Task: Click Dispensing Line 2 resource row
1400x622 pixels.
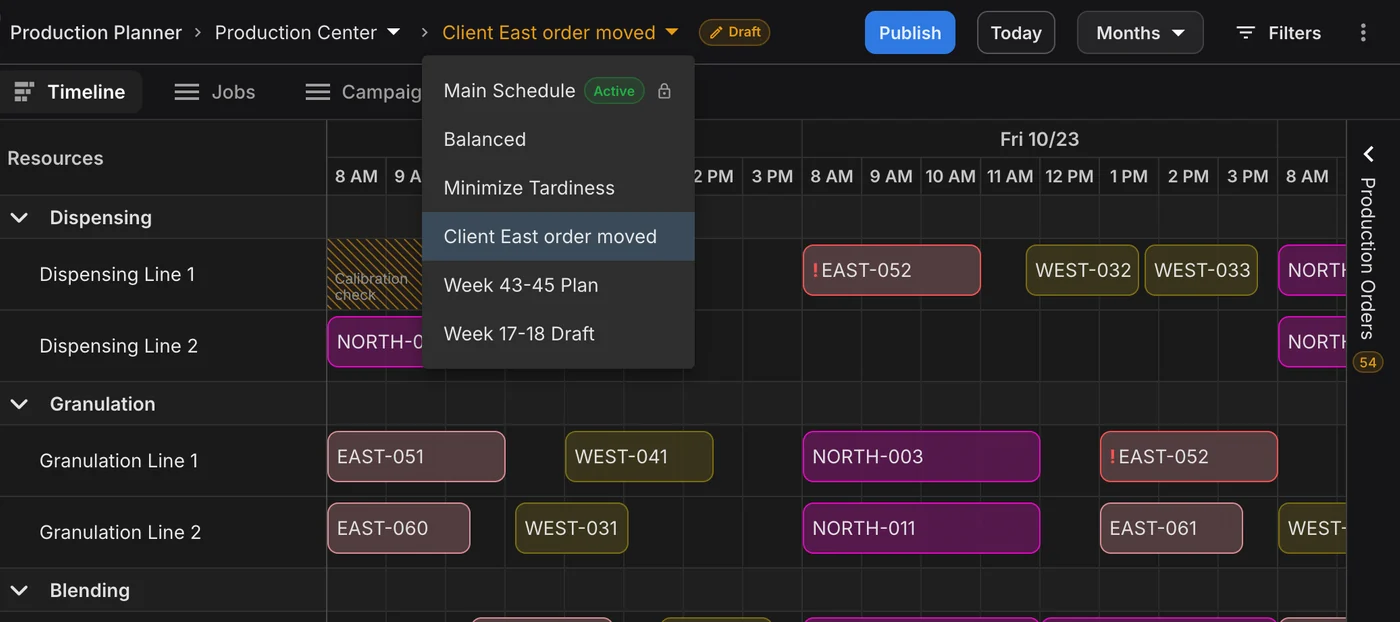Action: (x=163, y=346)
